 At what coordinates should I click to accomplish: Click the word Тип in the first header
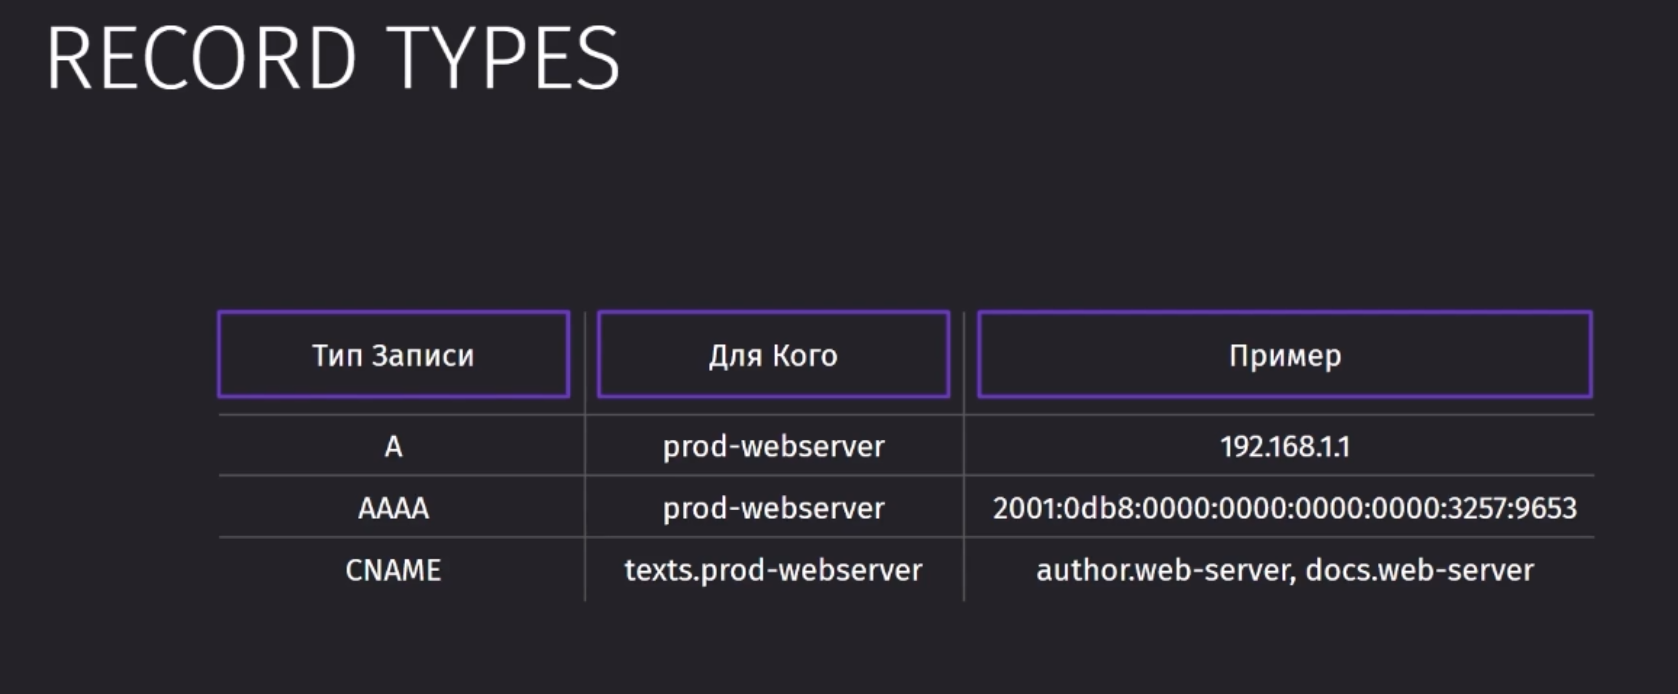(336, 355)
